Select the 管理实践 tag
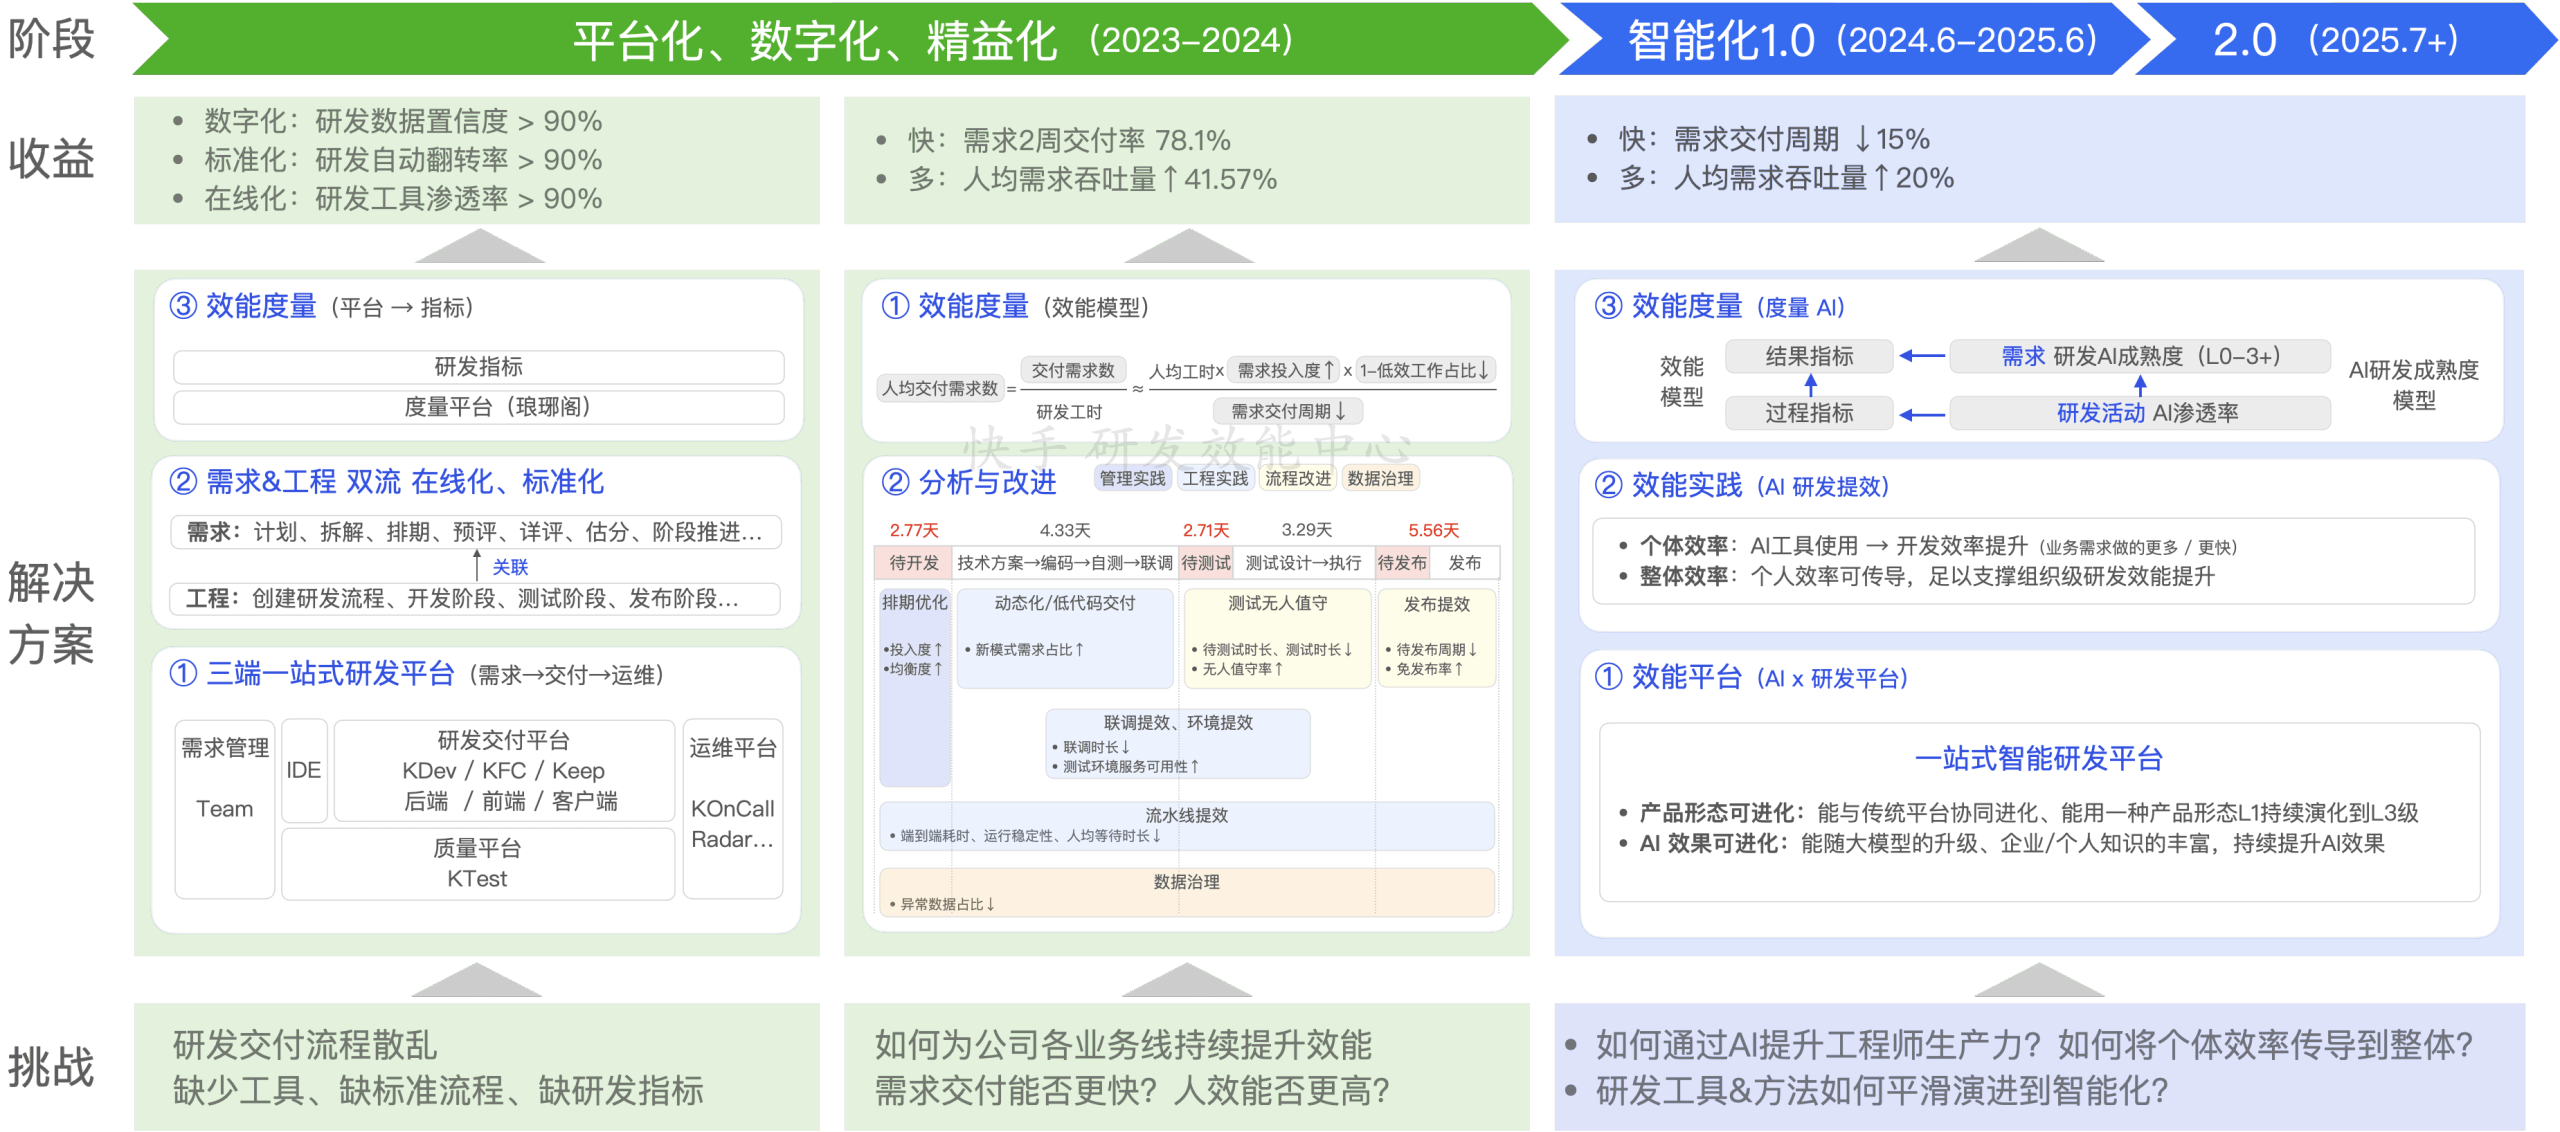The height and width of the screenshot is (1132, 2560). [1131, 478]
